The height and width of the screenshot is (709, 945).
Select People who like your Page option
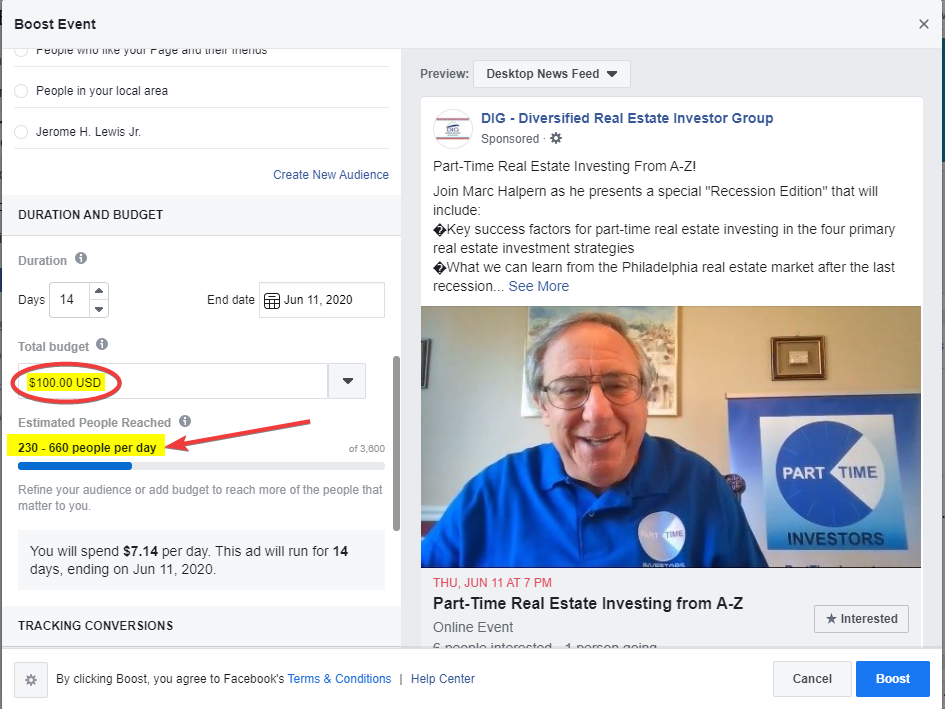point(21,51)
